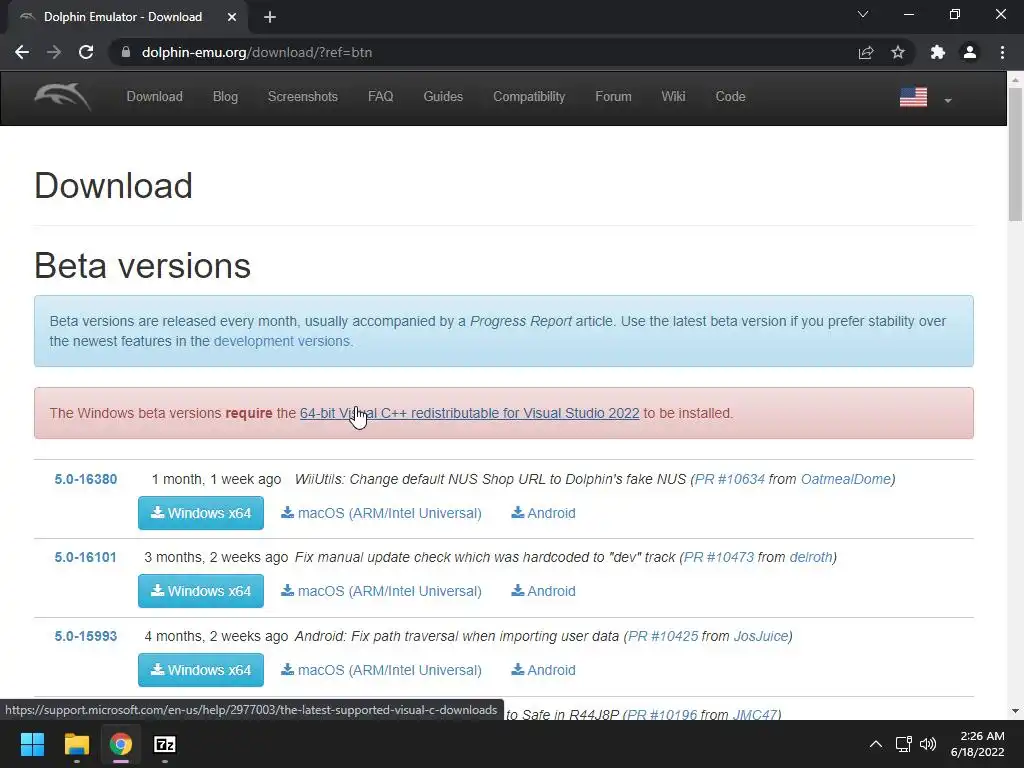Screen dimensions: 1024x768
Task: Click Chrome icon in taskbar
Action: 121,744
